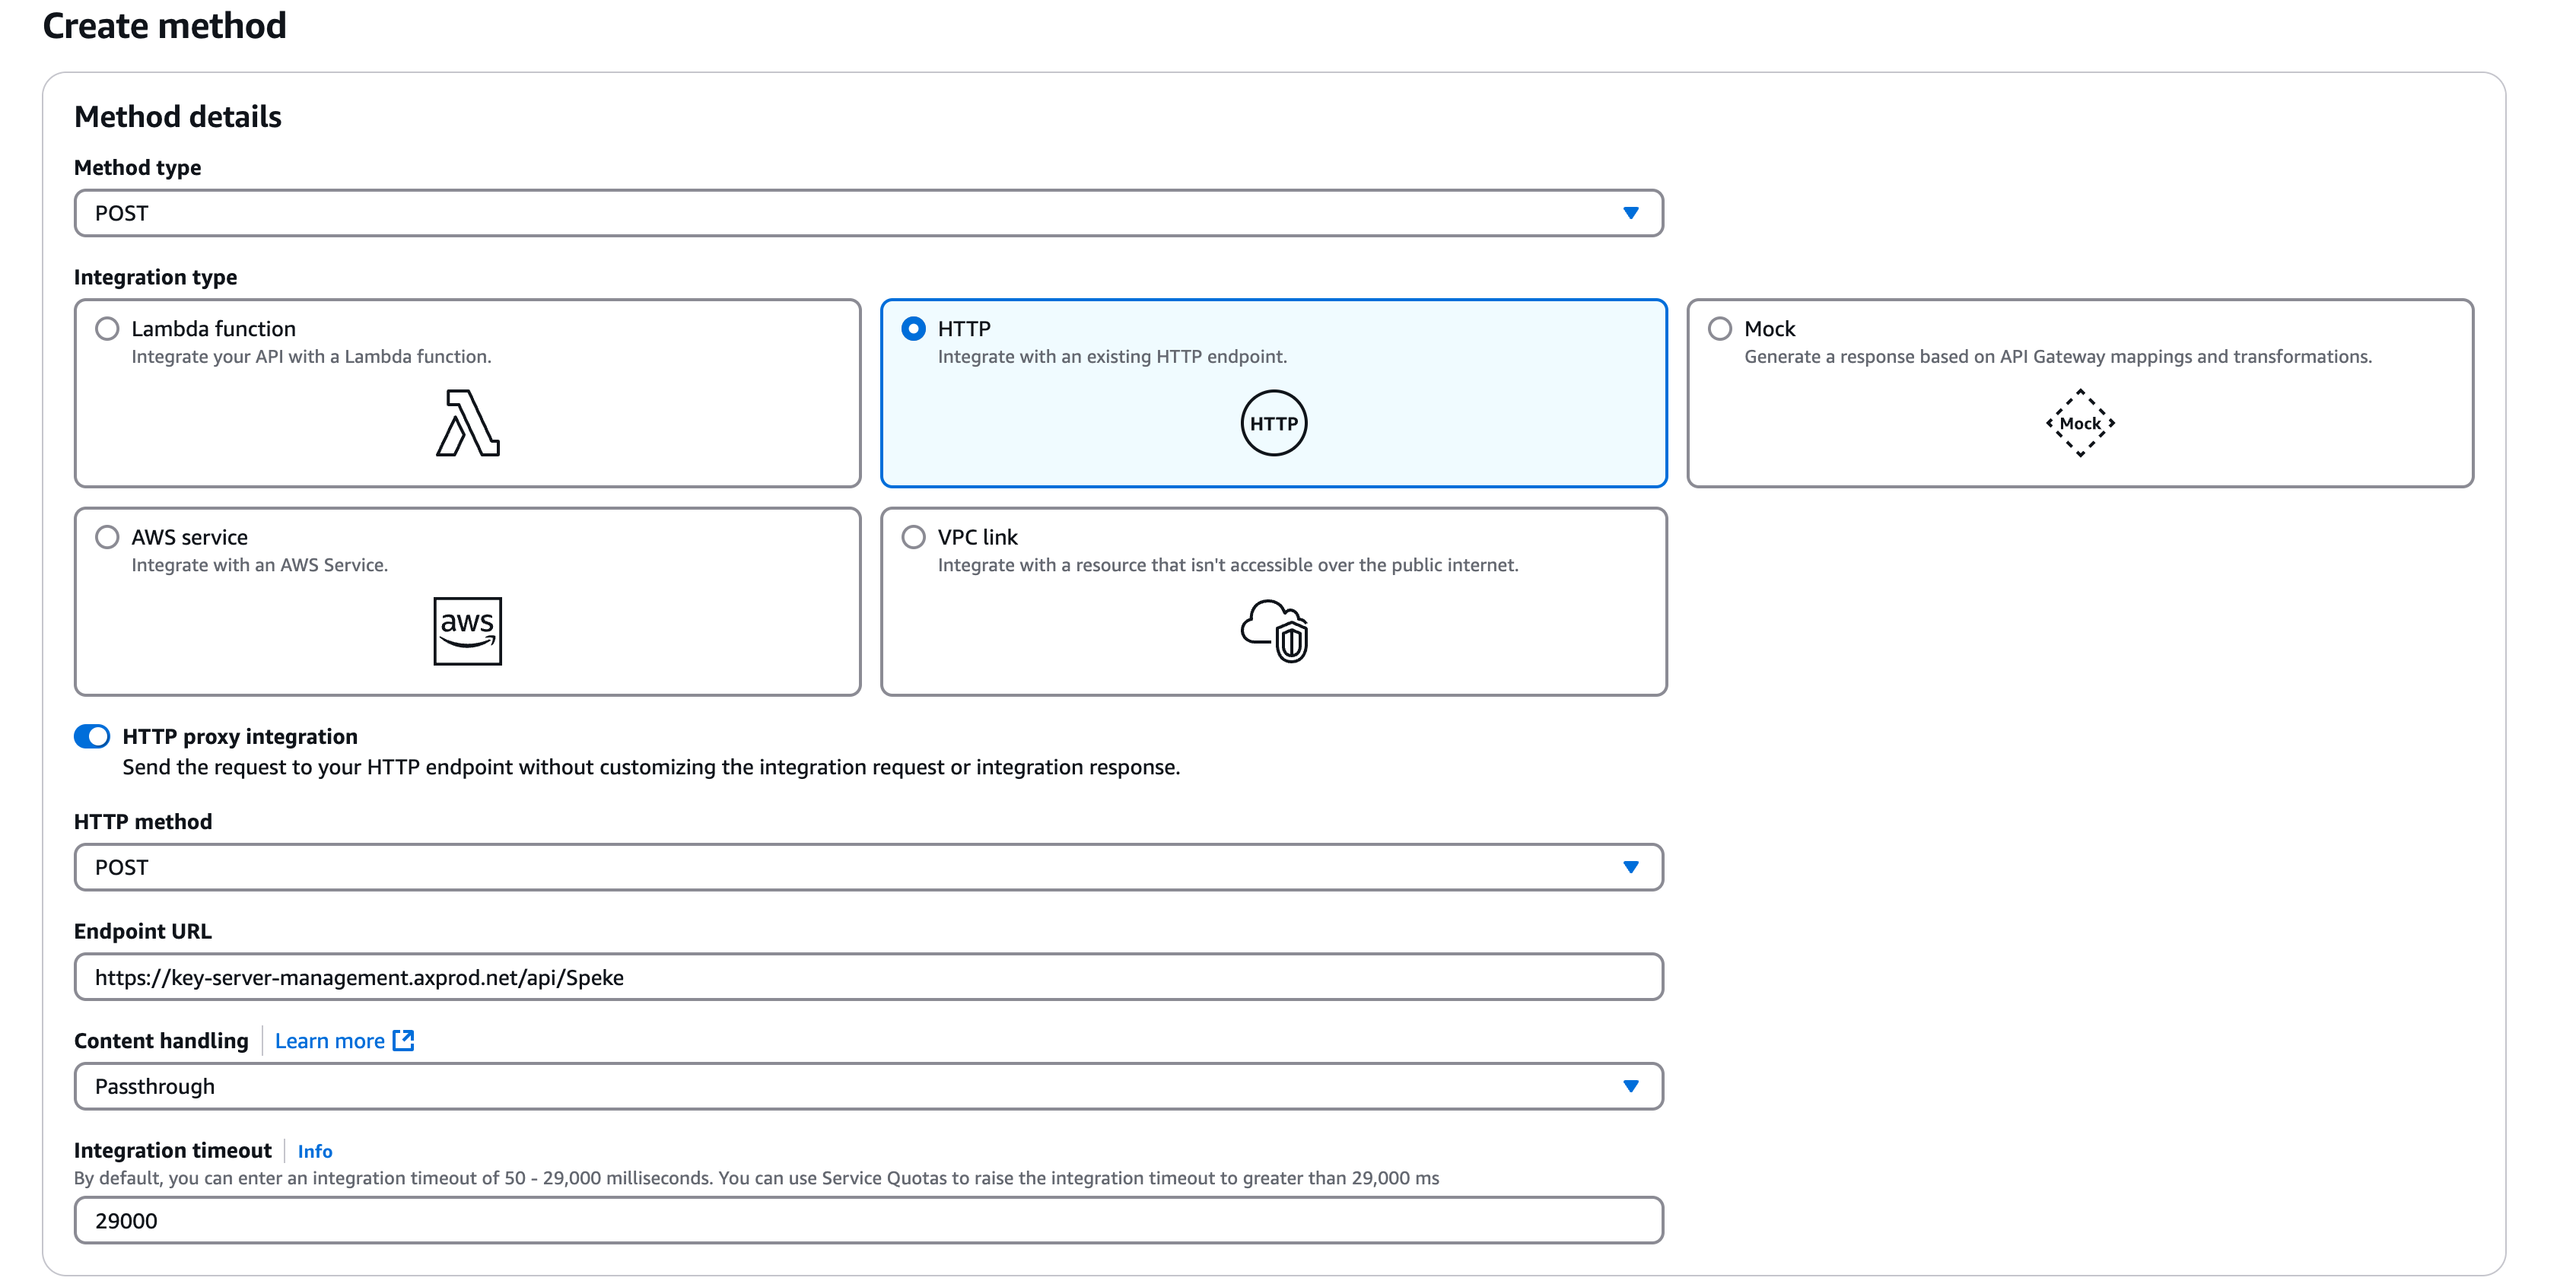The image size is (2576, 1284).
Task: Click the Method type dropdown arrow
Action: pyautogui.click(x=1630, y=212)
